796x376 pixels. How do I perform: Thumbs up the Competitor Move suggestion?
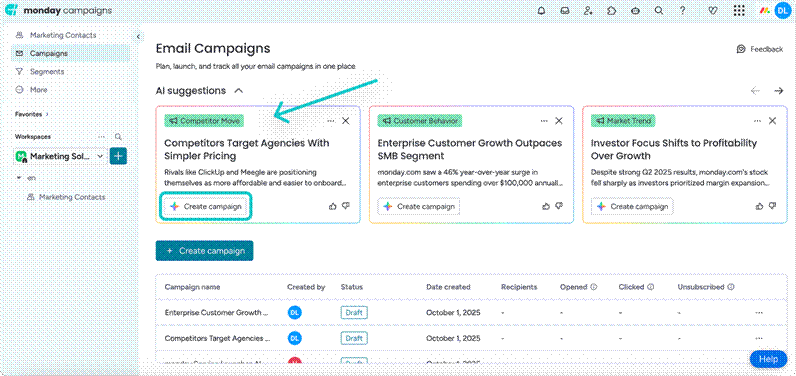click(333, 206)
